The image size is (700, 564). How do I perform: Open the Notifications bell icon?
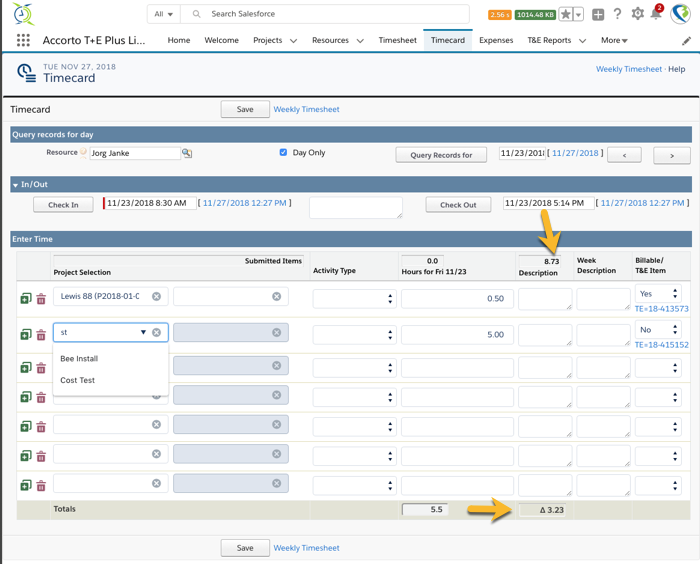coord(656,13)
